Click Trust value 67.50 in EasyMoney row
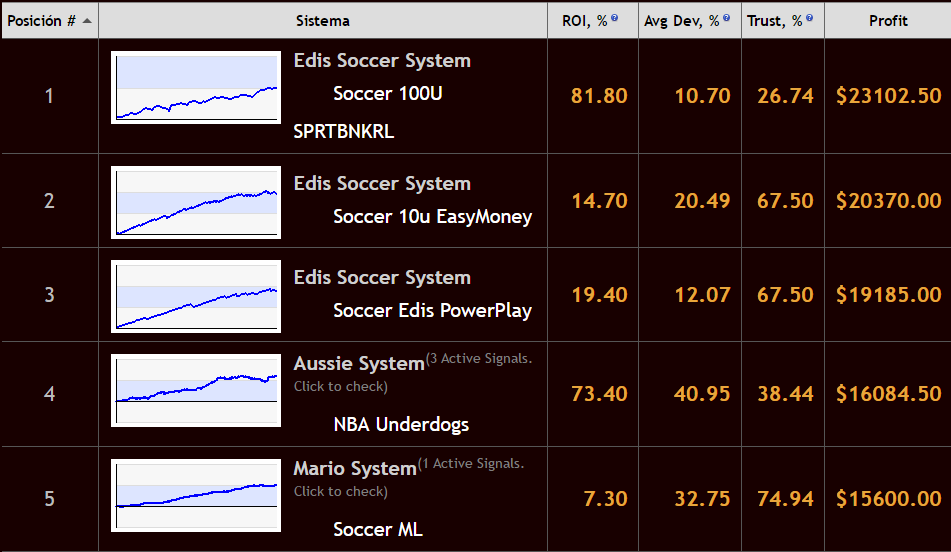 coord(785,201)
